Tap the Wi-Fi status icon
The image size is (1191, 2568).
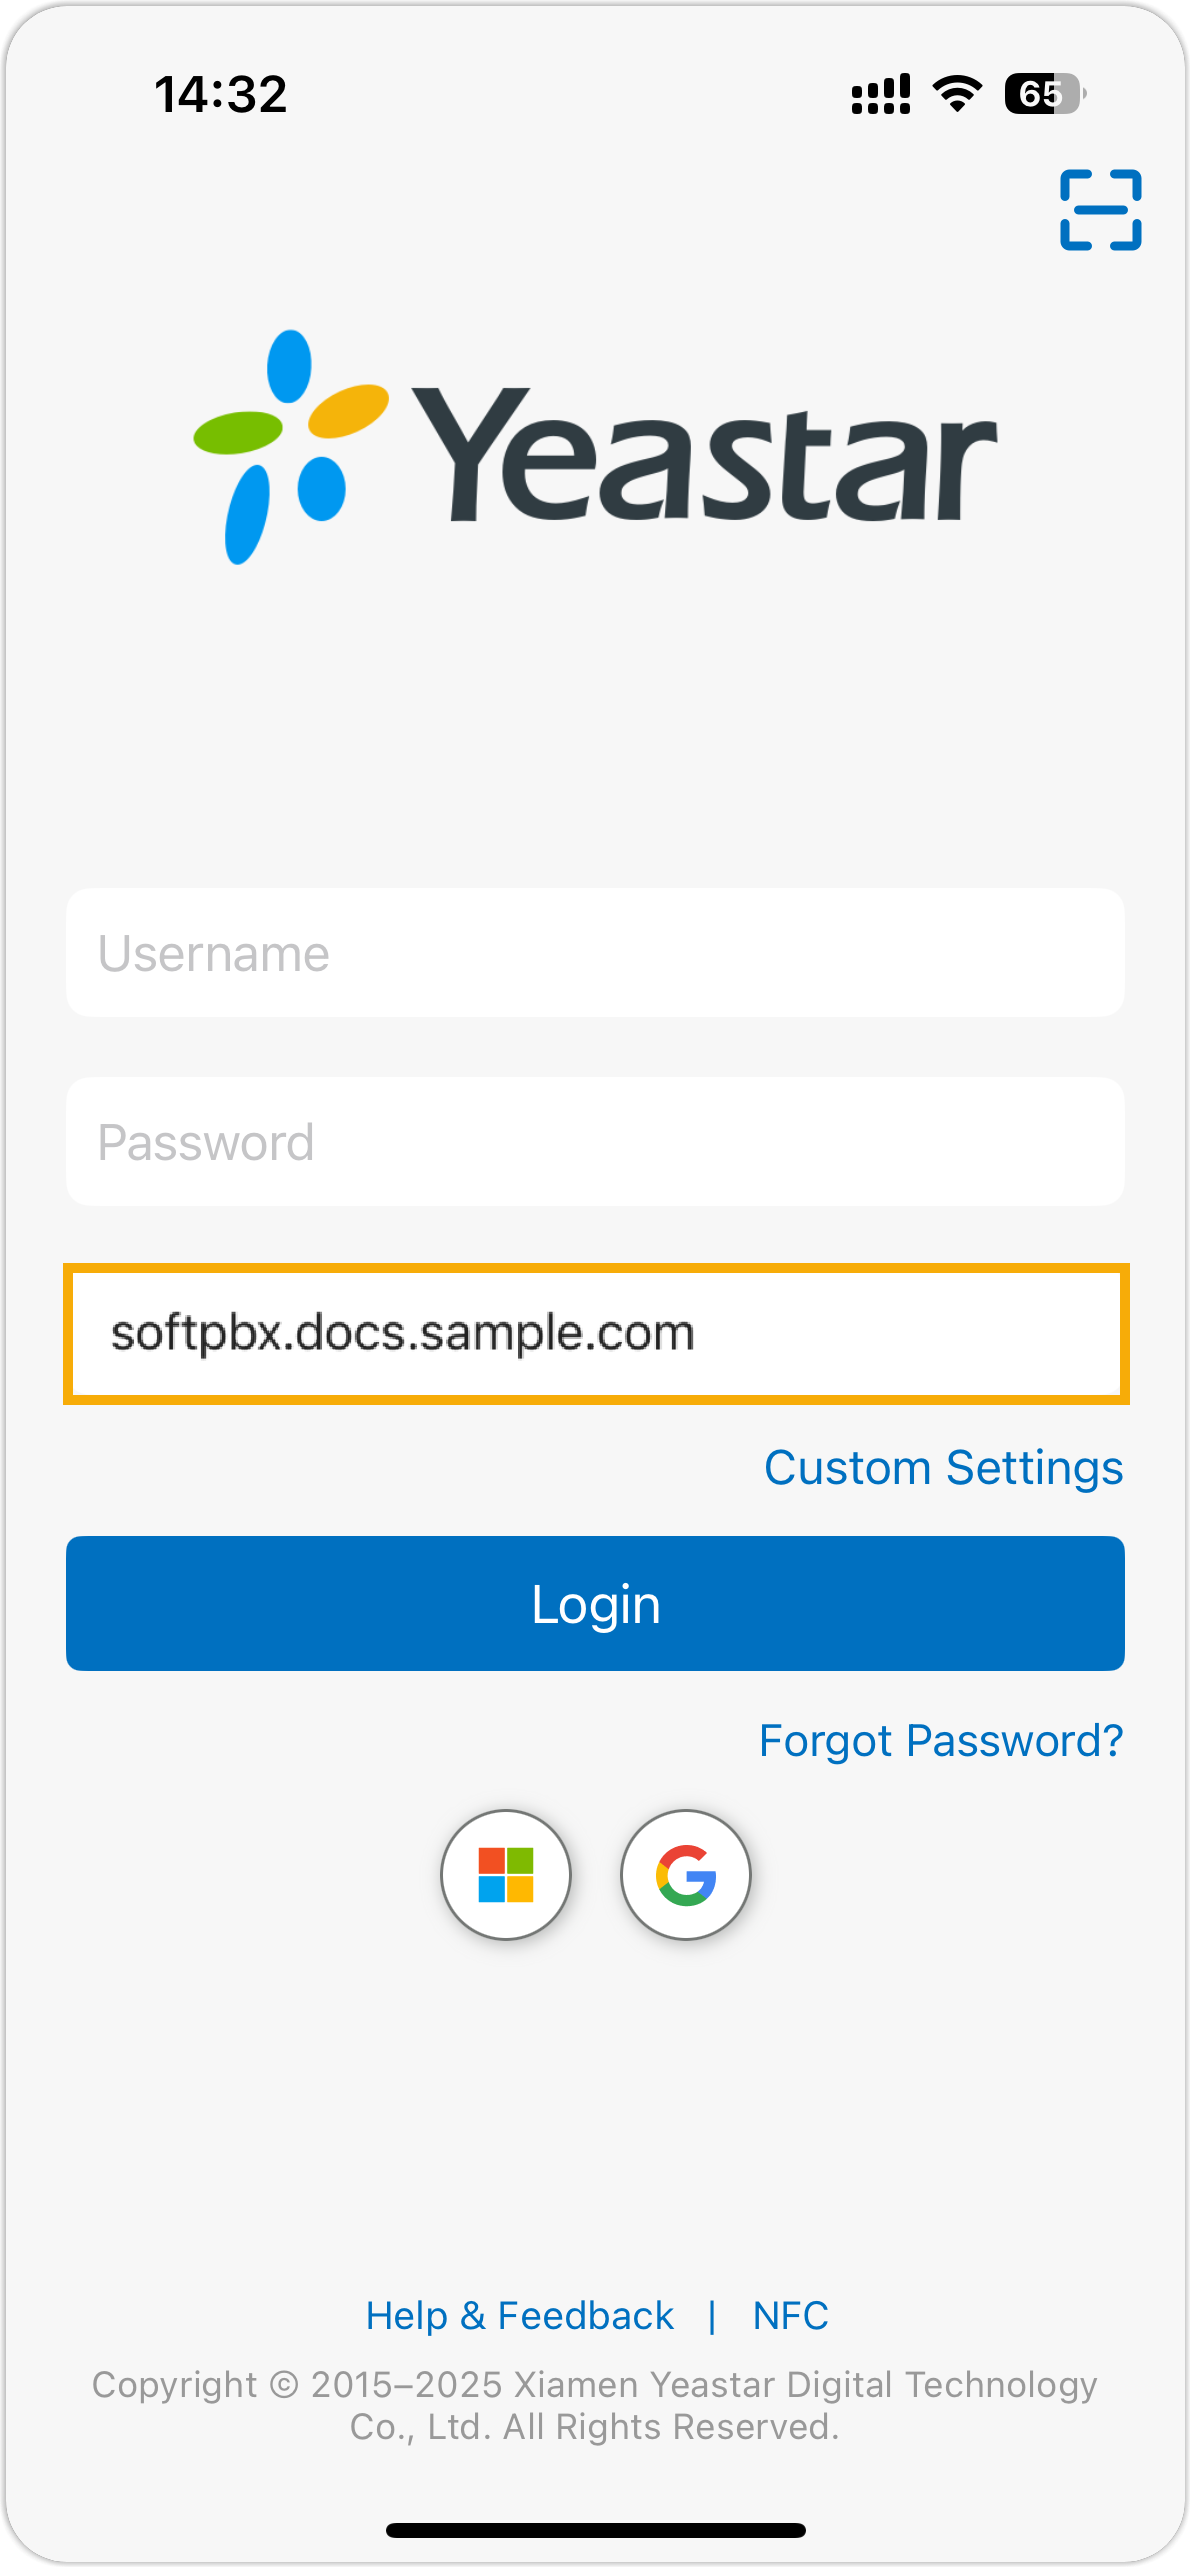pyautogui.click(x=957, y=94)
